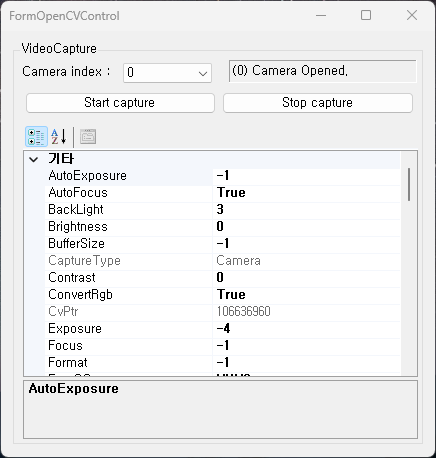Open the Camera index dropdown

click(167, 73)
